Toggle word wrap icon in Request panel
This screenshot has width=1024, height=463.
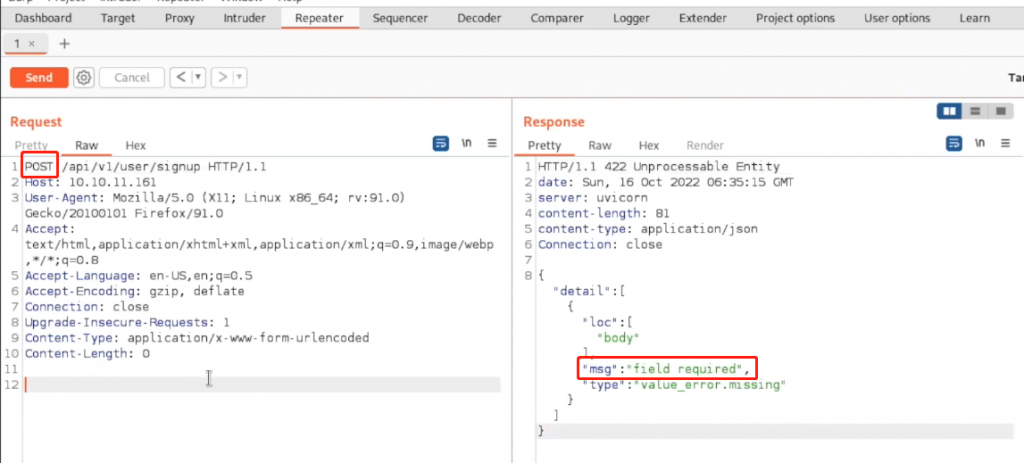(x=441, y=144)
